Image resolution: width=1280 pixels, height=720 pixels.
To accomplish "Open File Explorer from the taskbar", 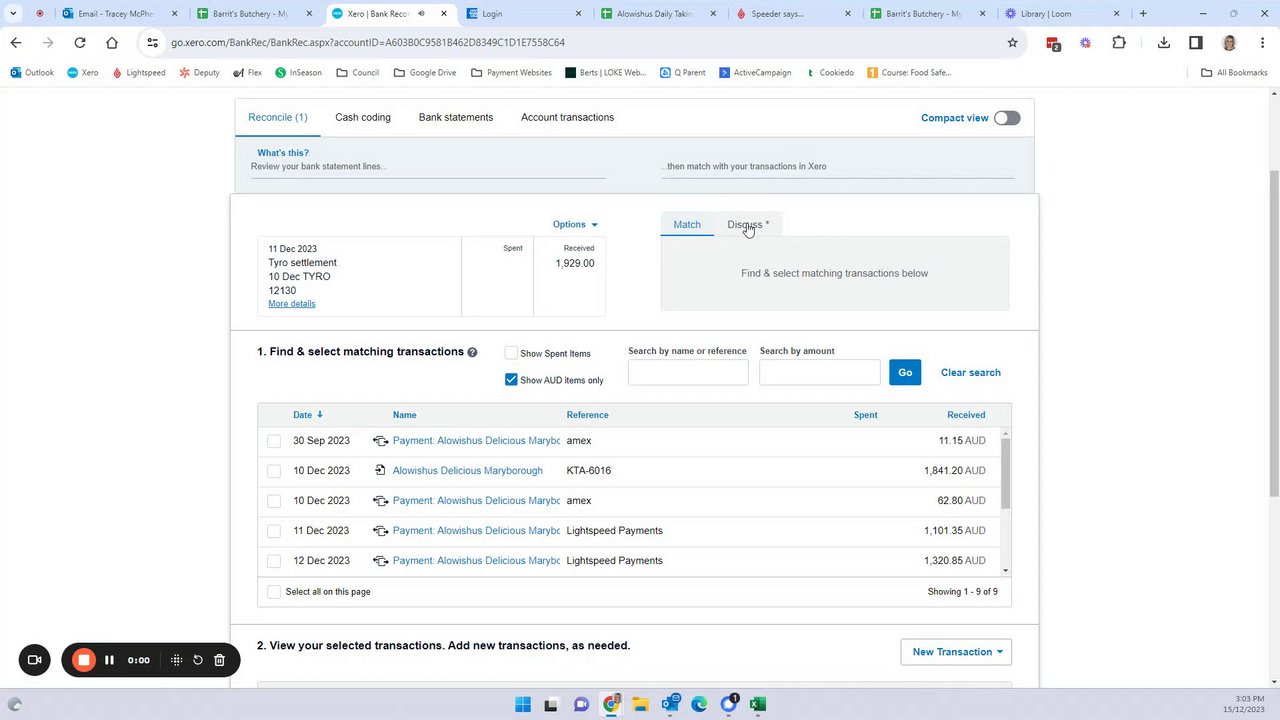I will click(640, 704).
